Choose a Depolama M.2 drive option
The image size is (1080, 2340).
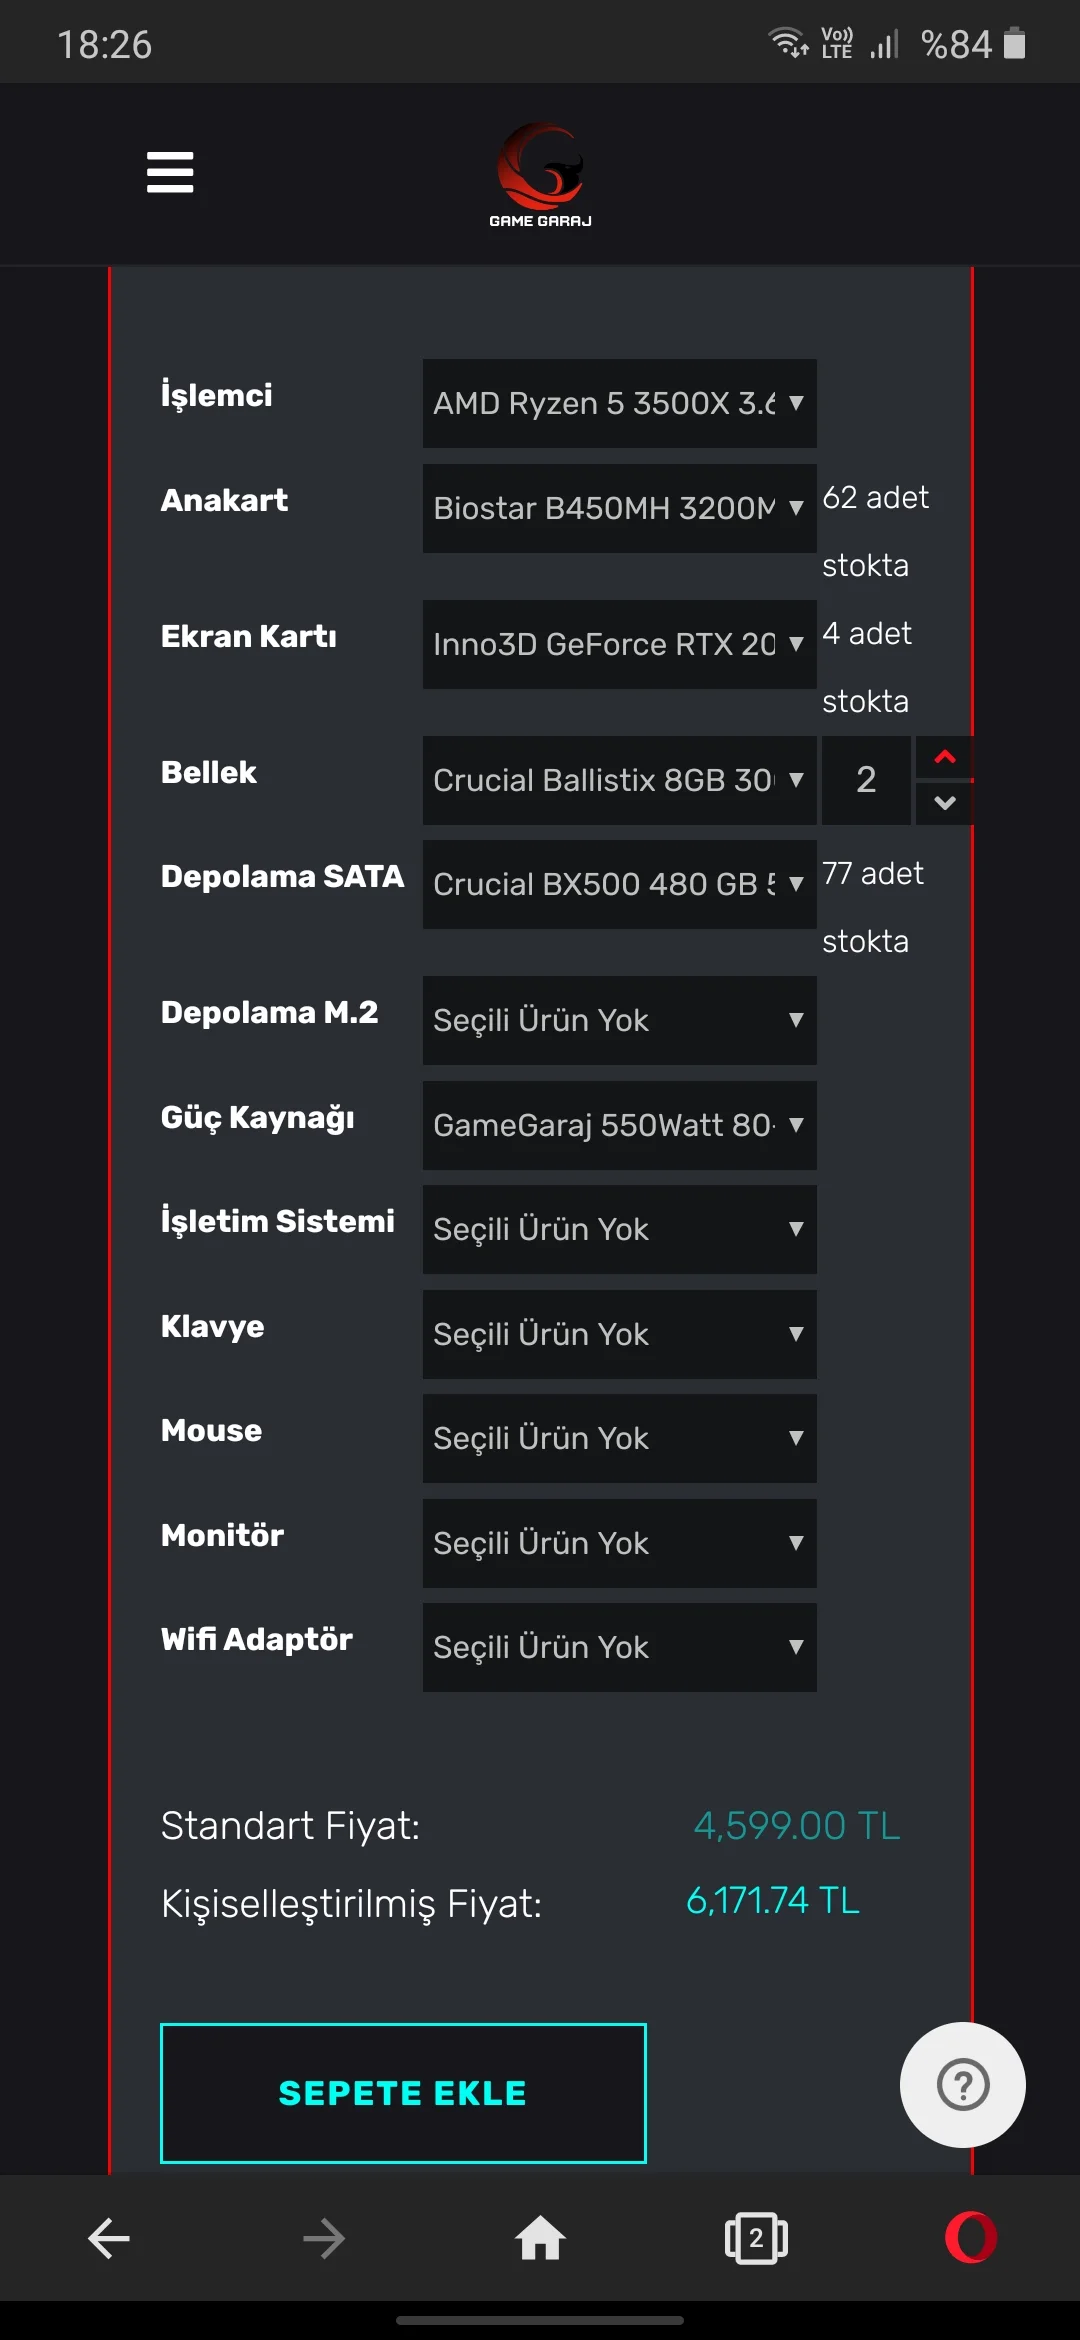(619, 1020)
